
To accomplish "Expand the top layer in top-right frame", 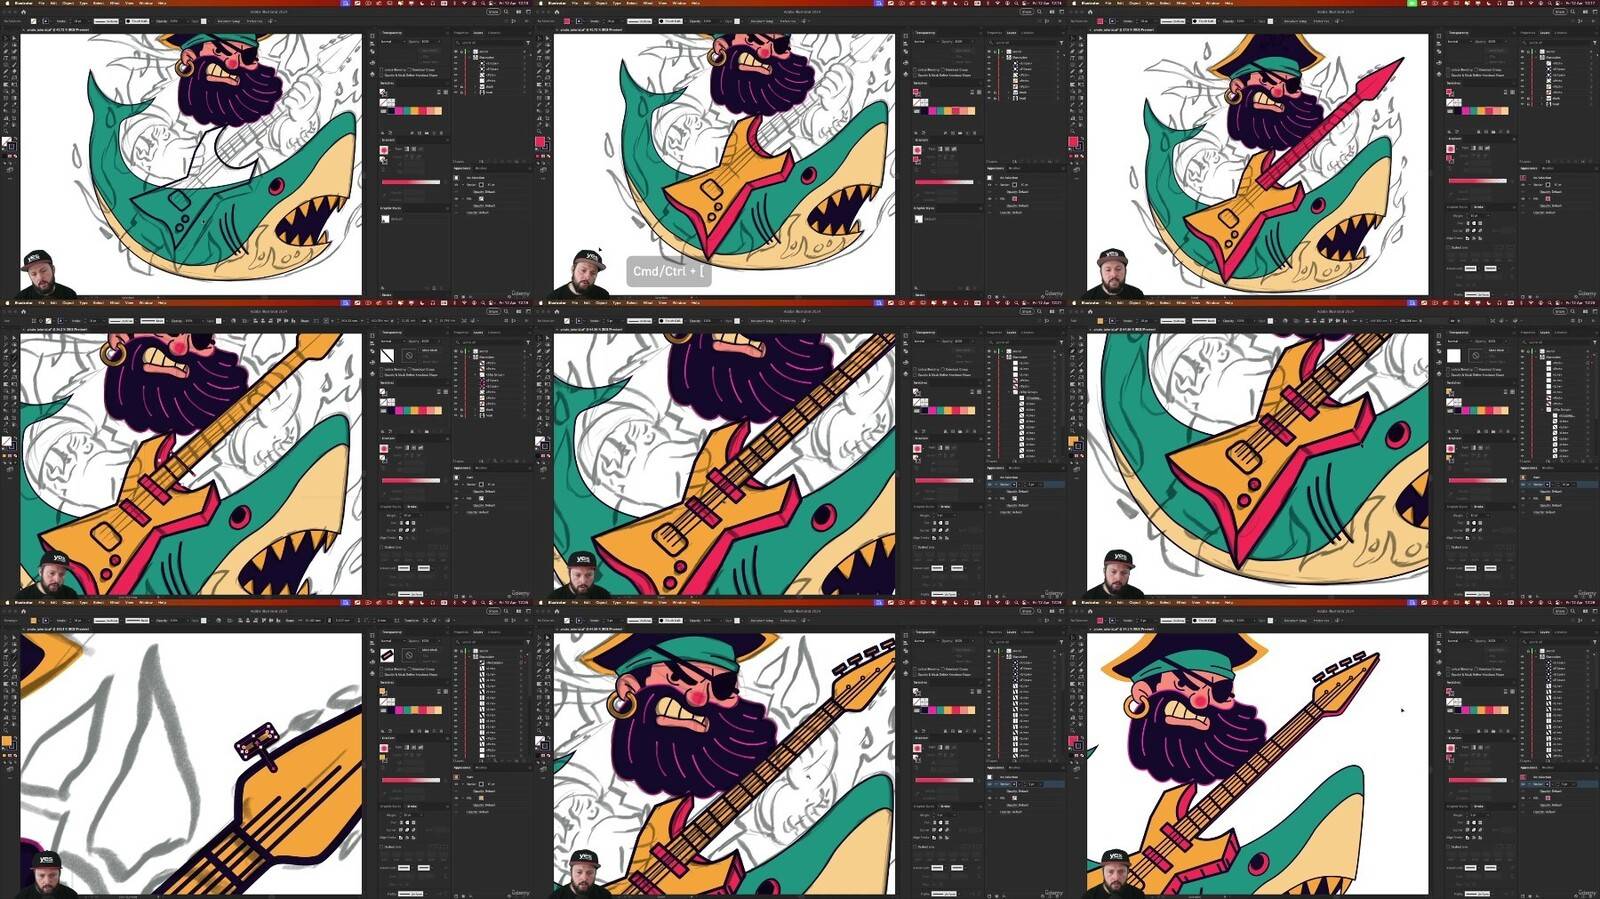I will 1536,52.
